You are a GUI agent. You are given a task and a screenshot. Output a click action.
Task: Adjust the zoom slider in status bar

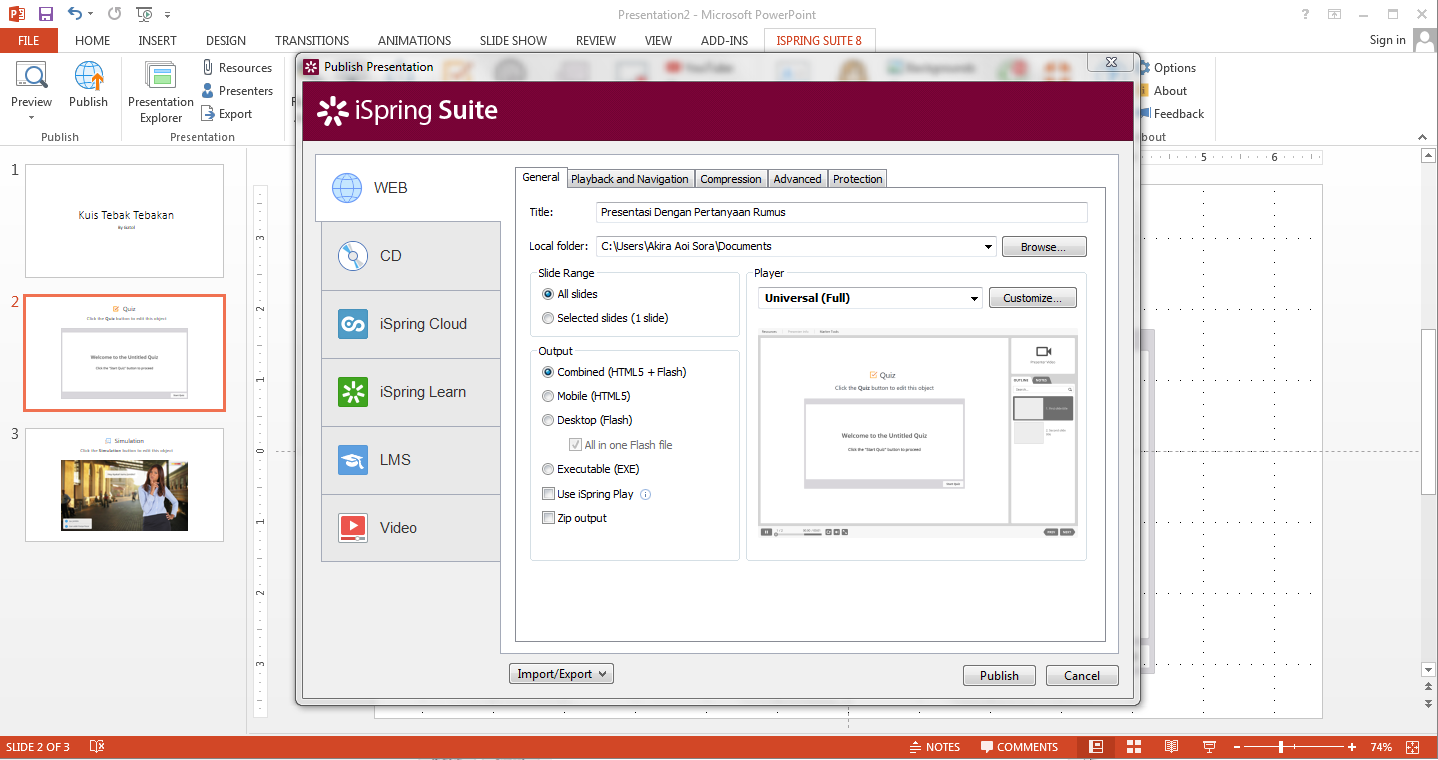point(1280,747)
